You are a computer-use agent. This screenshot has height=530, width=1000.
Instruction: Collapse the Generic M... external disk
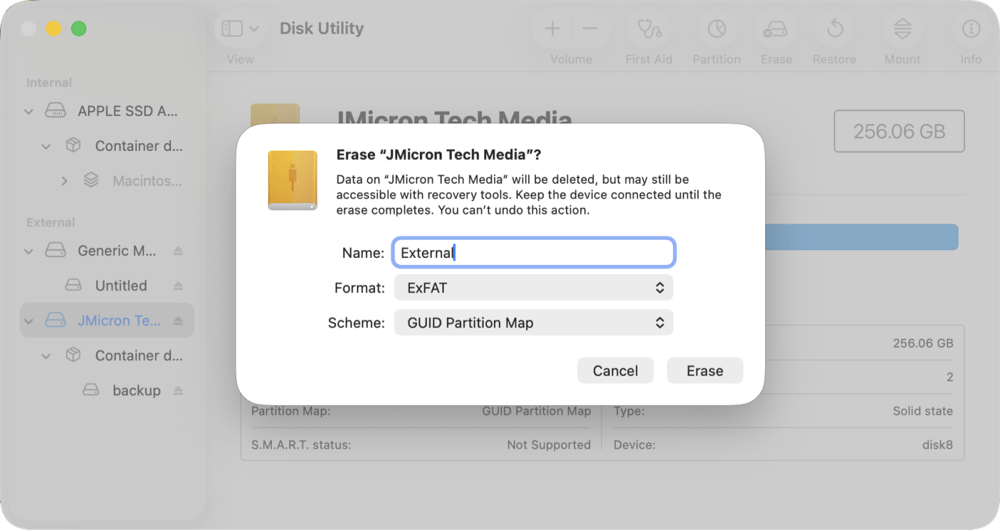pyautogui.click(x=29, y=251)
